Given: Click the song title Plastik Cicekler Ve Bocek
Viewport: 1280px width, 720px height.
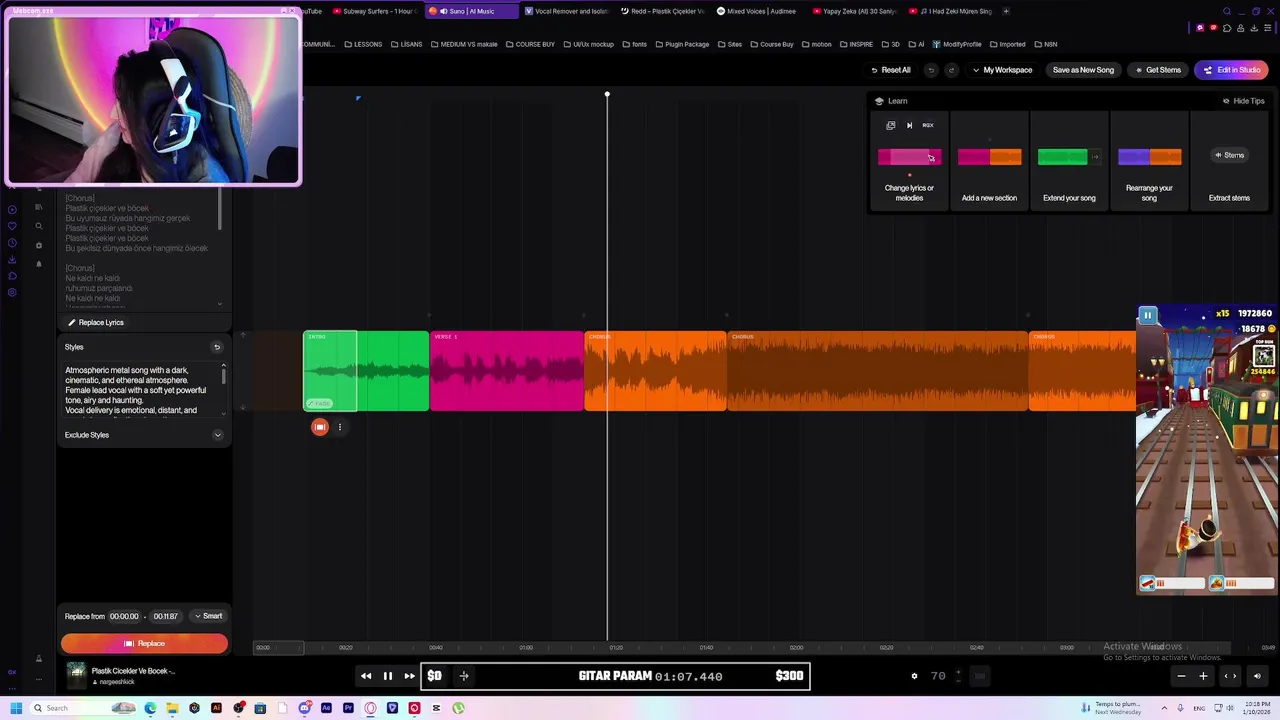Looking at the screenshot, I should pos(133,671).
